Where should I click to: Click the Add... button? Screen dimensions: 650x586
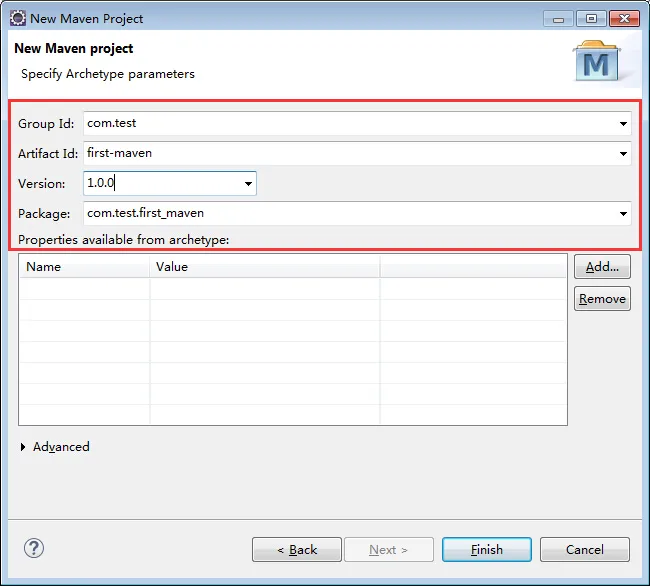(602, 267)
